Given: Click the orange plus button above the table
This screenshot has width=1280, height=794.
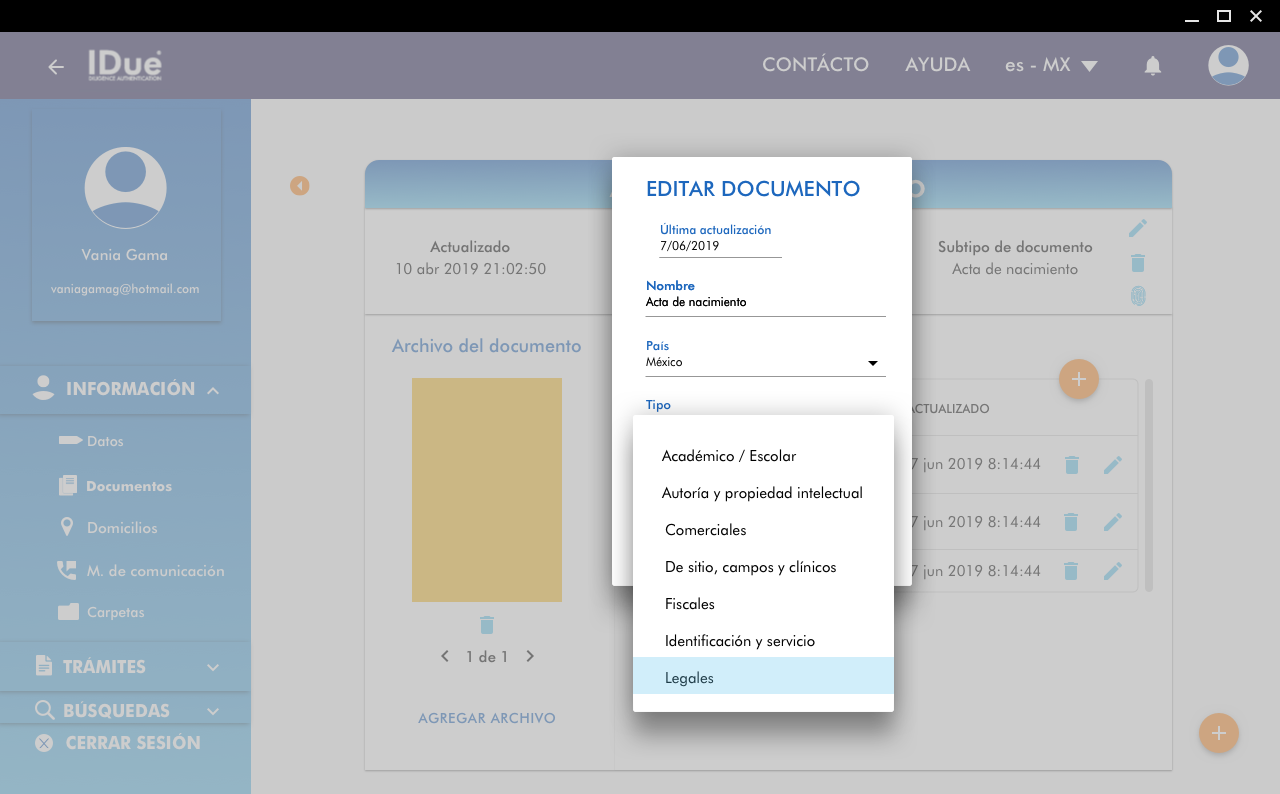Looking at the screenshot, I should click(1078, 379).
